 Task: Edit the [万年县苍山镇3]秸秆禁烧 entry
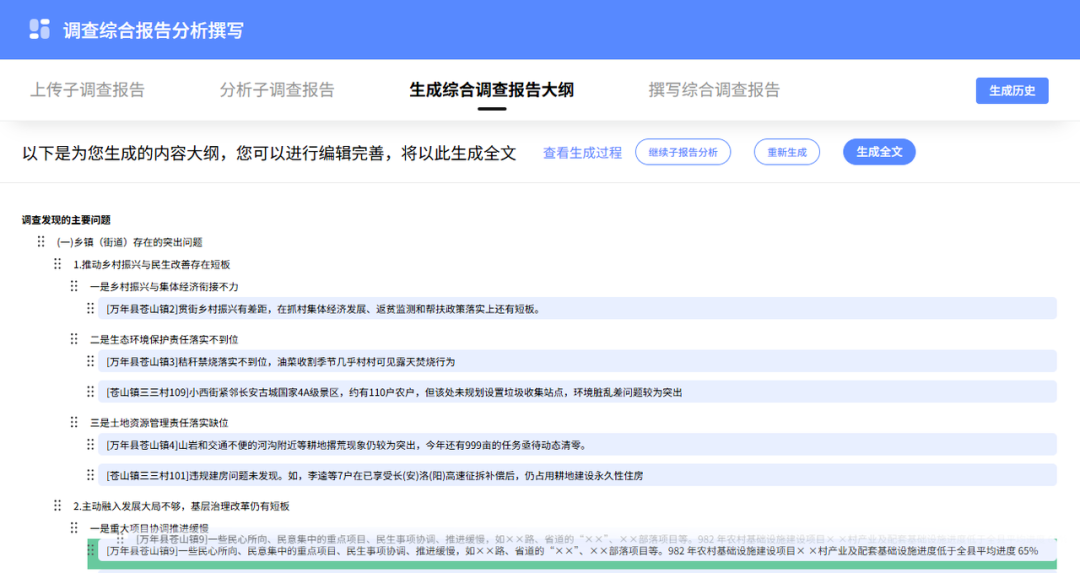577,361
